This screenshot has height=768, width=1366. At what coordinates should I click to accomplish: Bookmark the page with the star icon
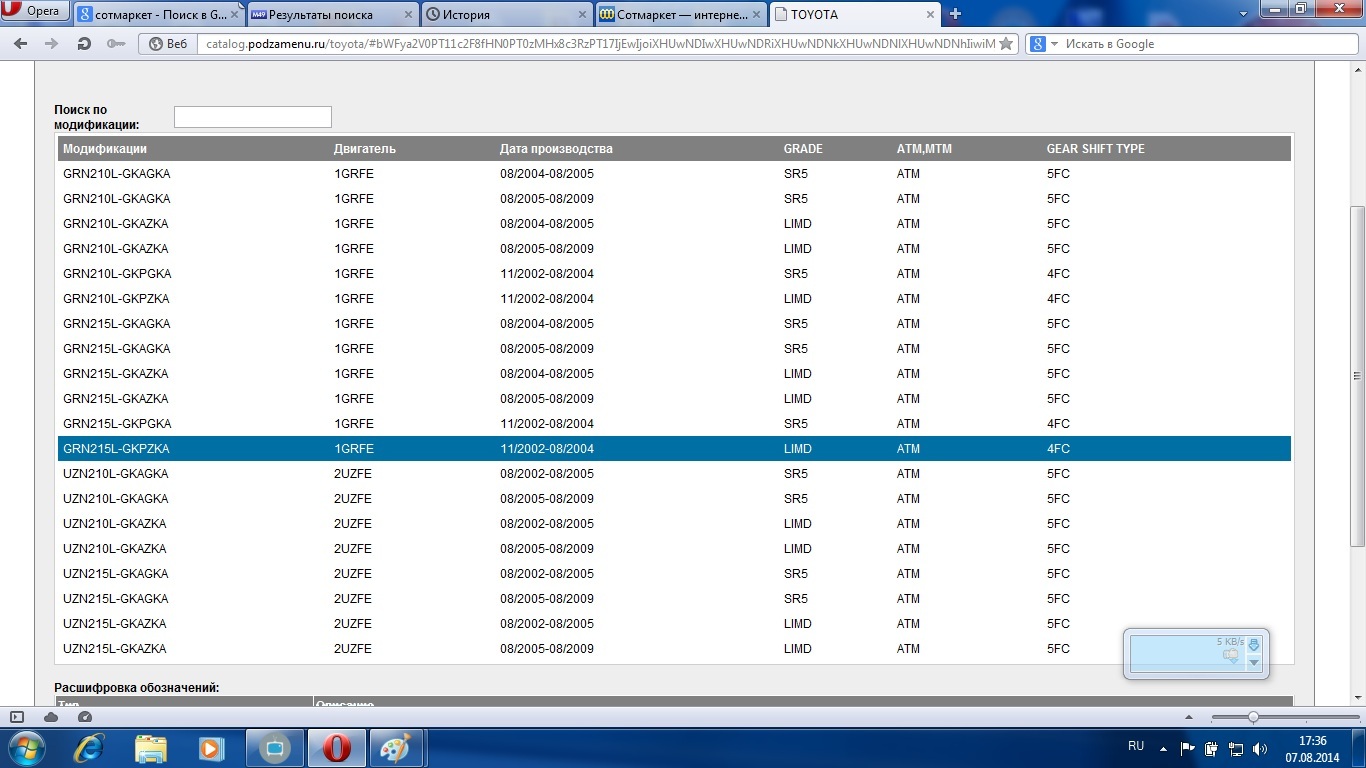click(1006, 44)
